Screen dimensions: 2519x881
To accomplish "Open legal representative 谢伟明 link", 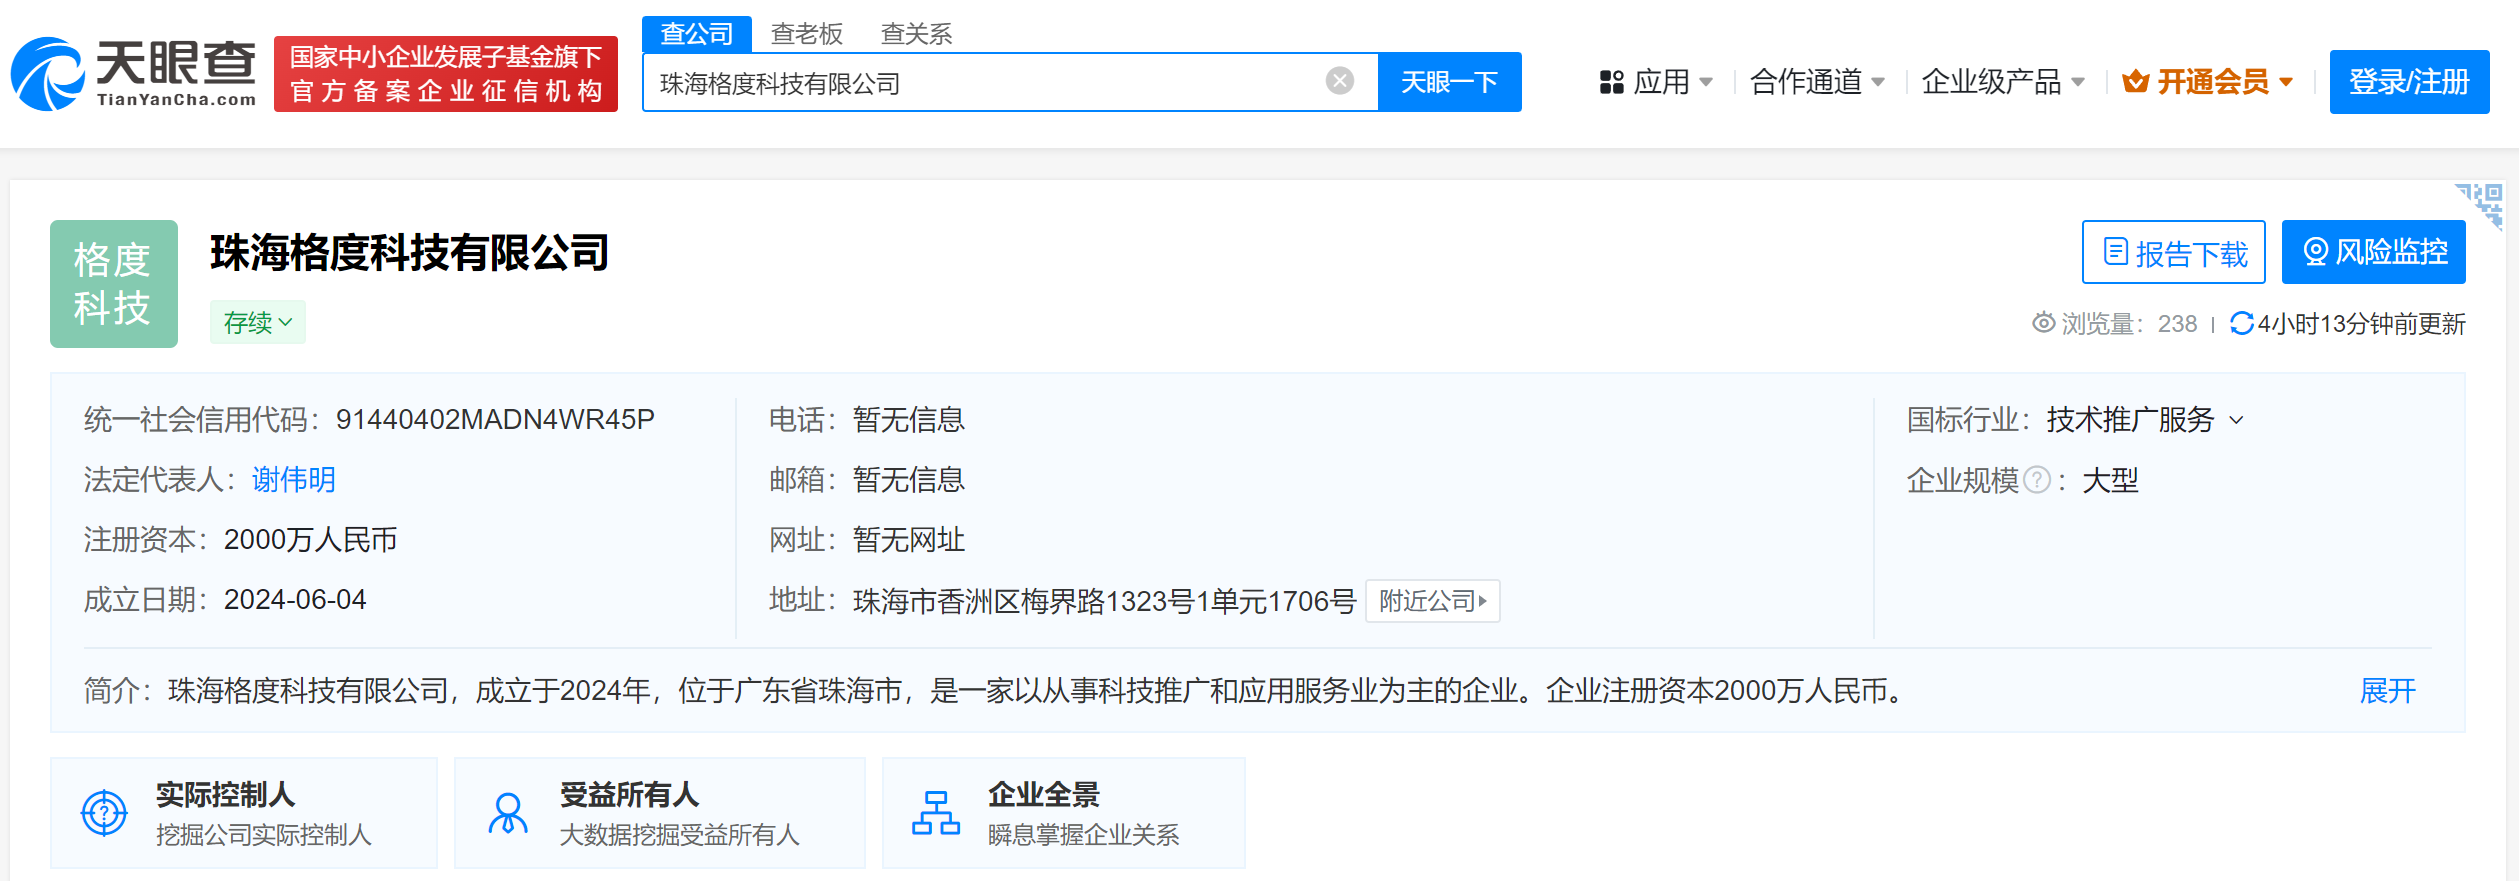I will click(293, 480).
